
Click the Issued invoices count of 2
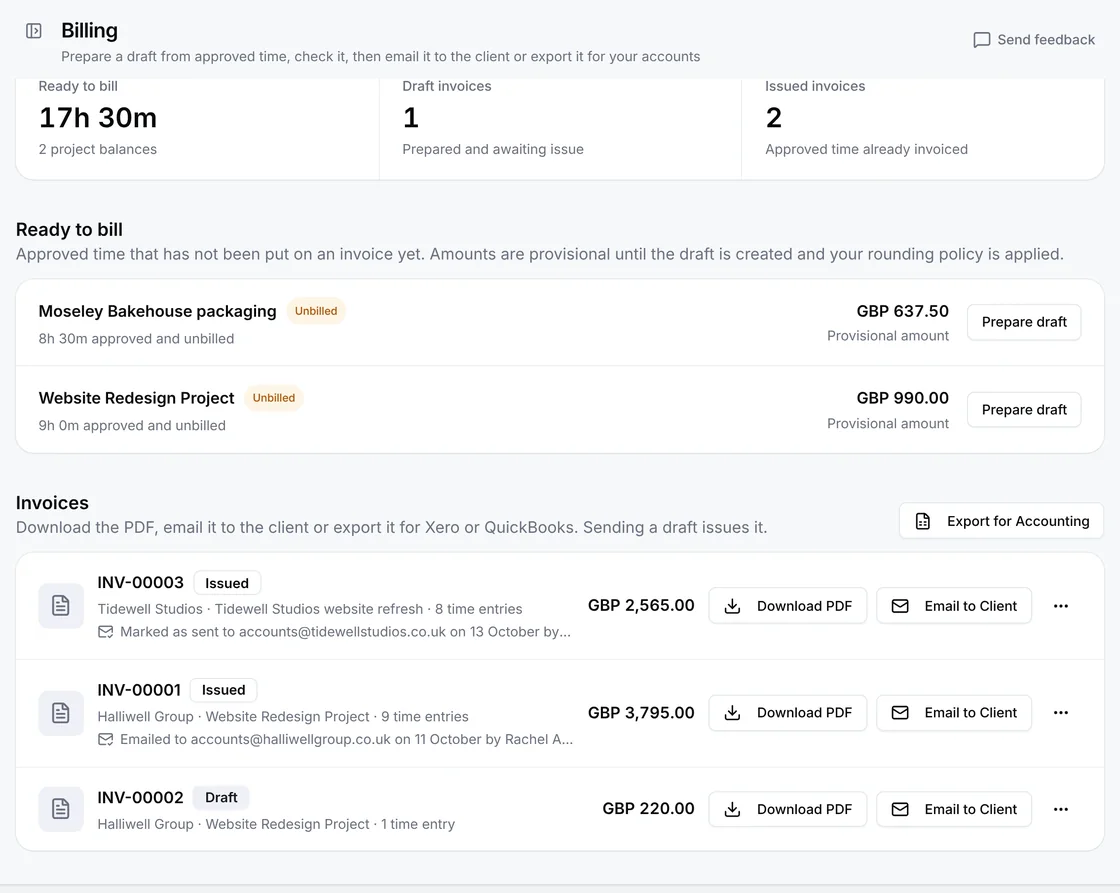[774, 118]
